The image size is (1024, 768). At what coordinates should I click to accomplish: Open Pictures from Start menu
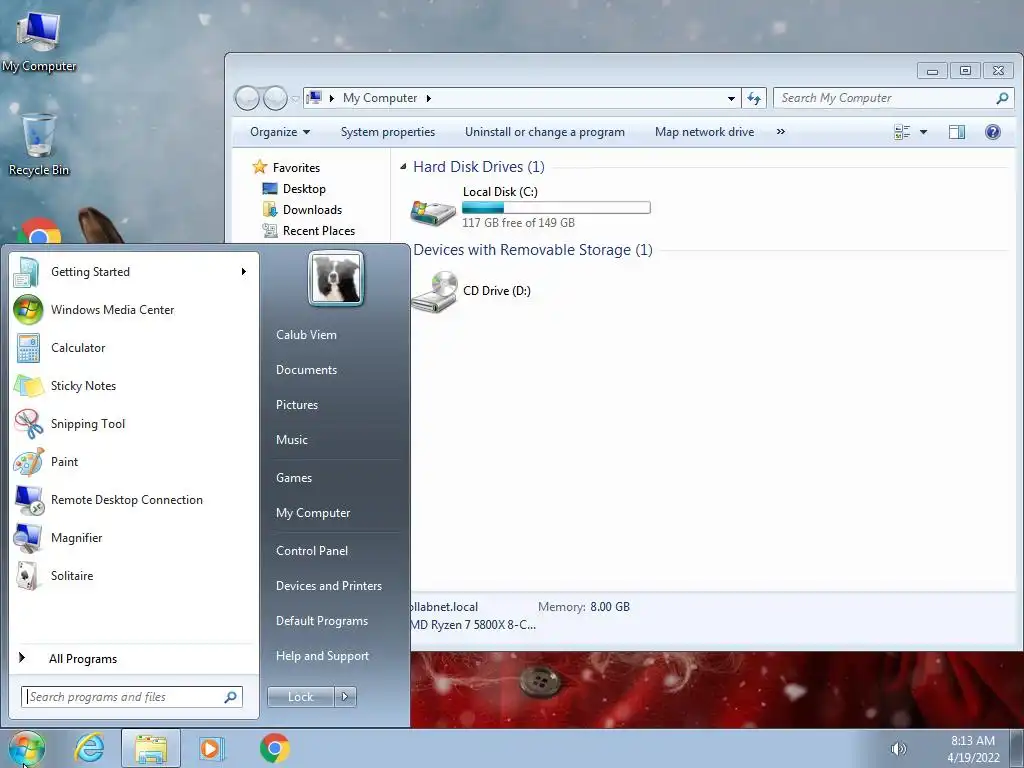296,405
